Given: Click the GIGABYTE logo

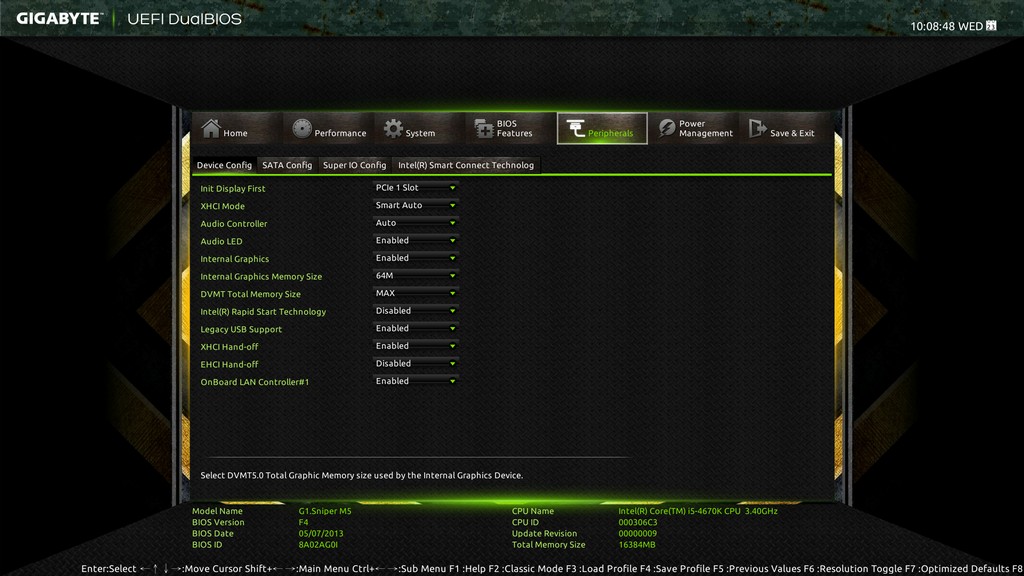Looking at the screenshot, I should tap(59, 18).
